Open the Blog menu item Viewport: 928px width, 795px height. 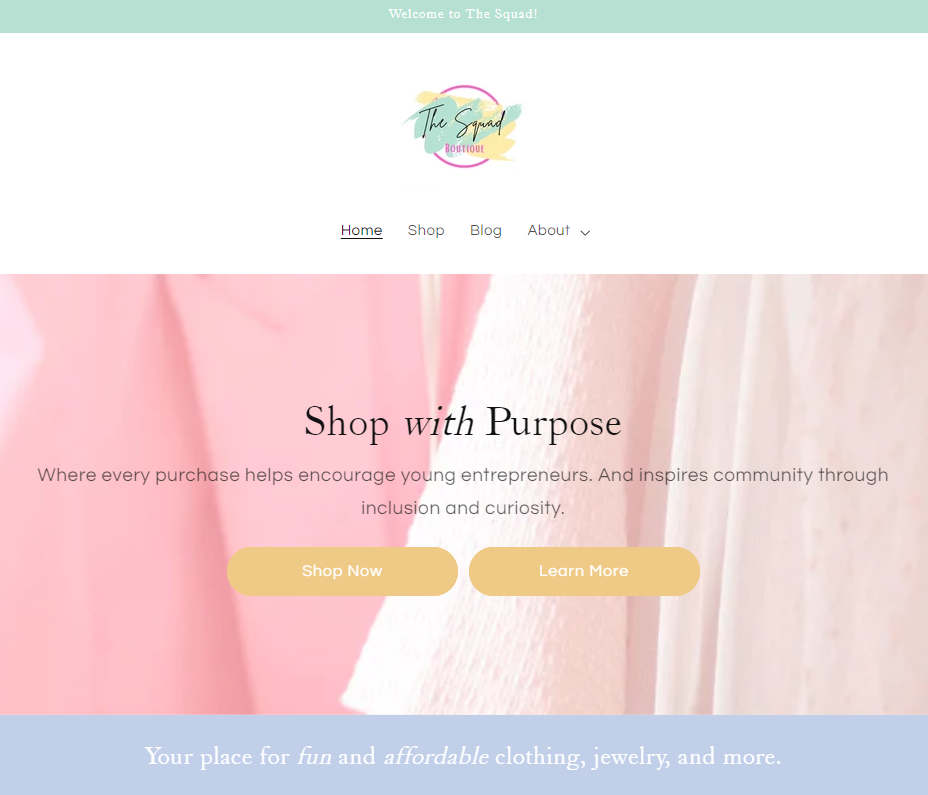pos(486,230)
